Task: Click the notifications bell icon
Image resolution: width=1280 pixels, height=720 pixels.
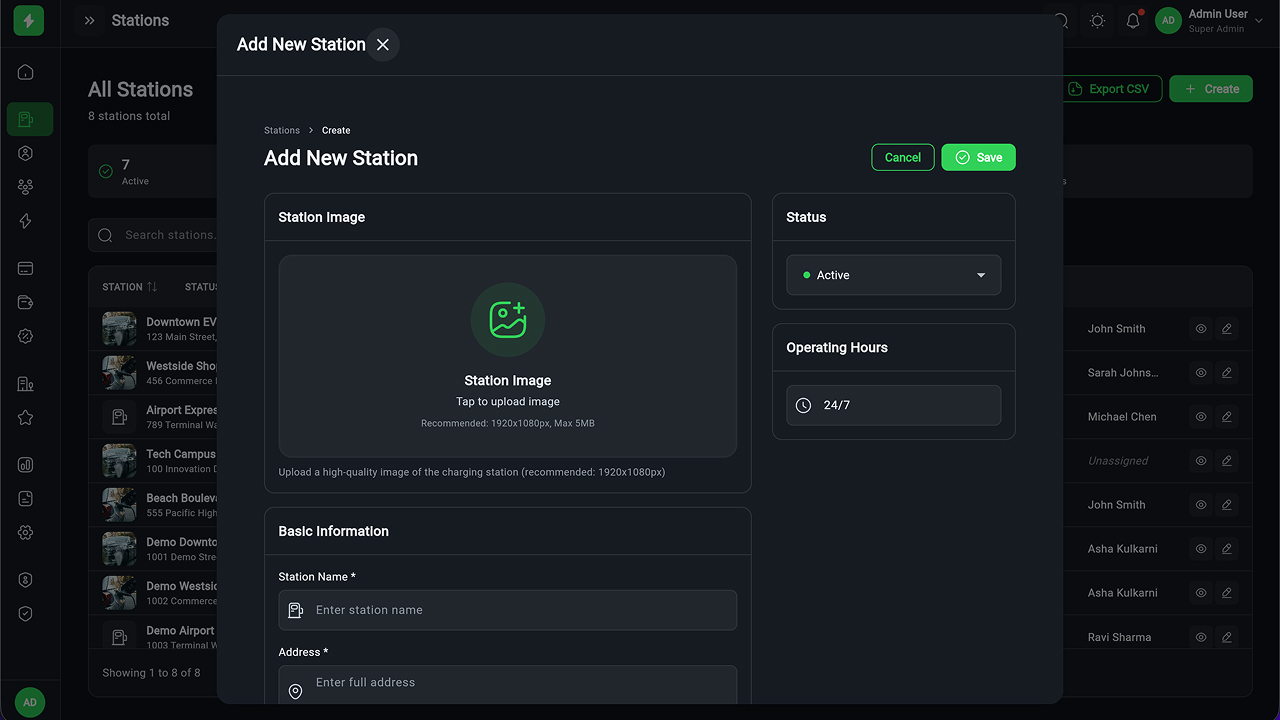Action: point(1133,21)
